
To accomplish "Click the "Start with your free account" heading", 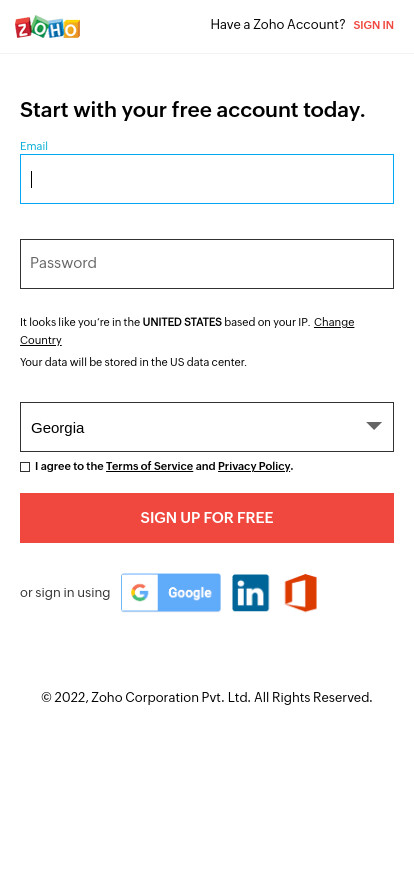I will (x=193, y=110).
